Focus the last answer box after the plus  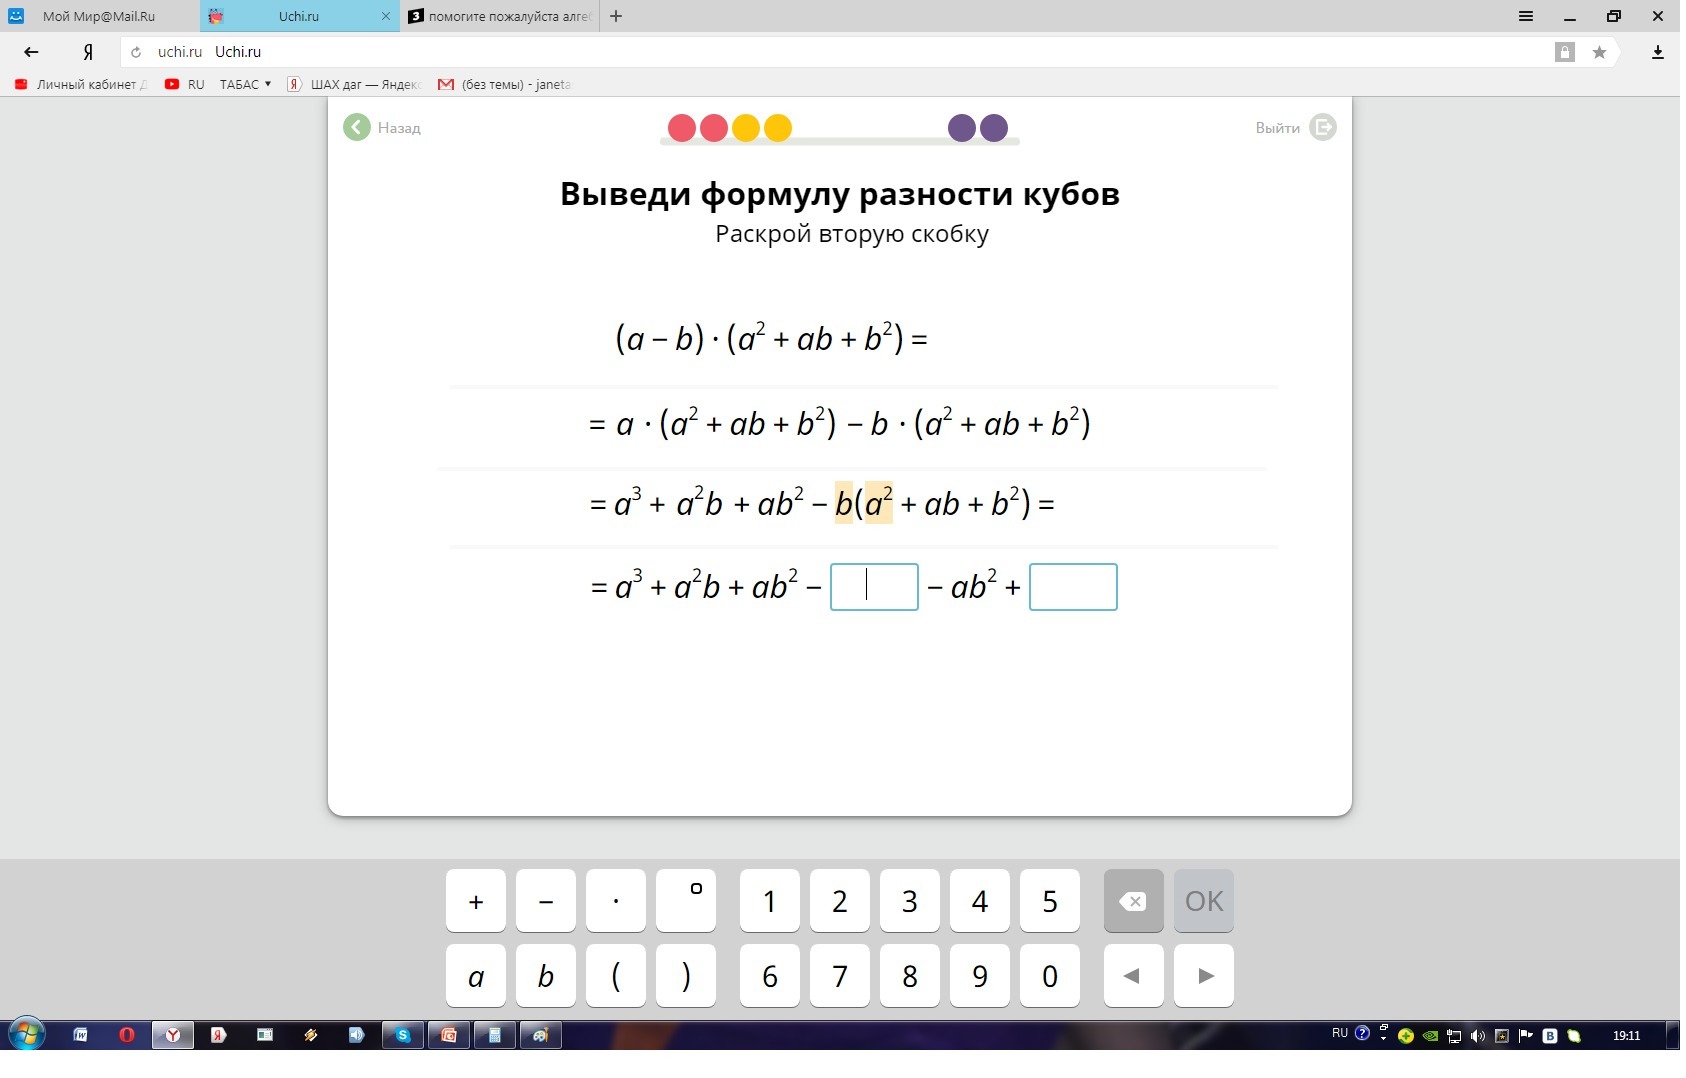click(1073, 587)
